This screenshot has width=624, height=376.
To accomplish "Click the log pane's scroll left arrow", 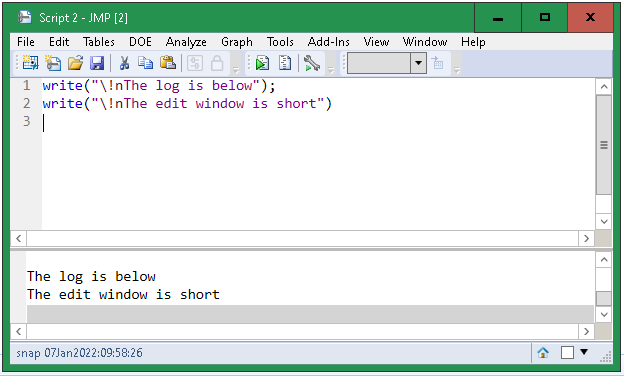I will click(x=18, y=331).
